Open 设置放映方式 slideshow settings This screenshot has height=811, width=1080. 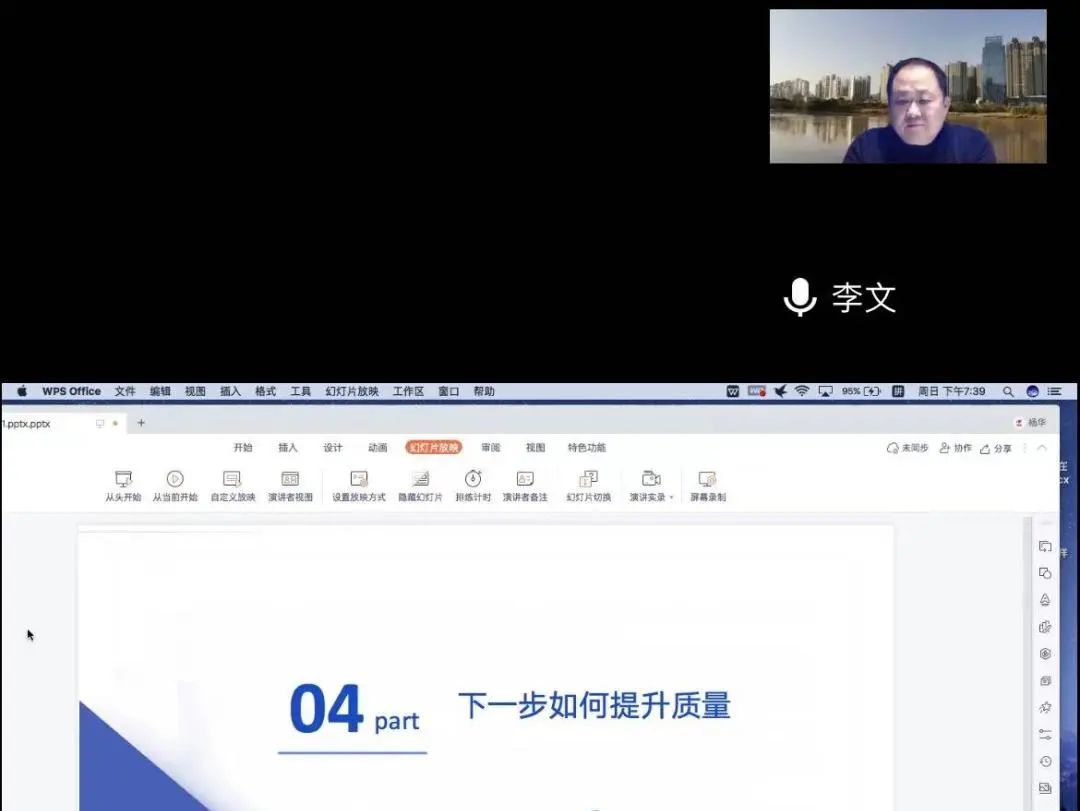359,479
